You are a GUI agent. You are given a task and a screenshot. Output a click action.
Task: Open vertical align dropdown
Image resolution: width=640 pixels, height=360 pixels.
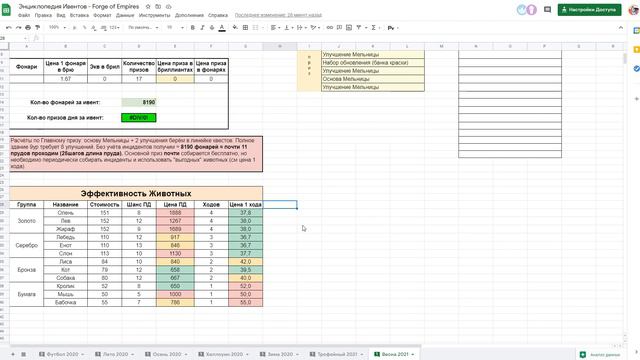(x=288, y=28)
